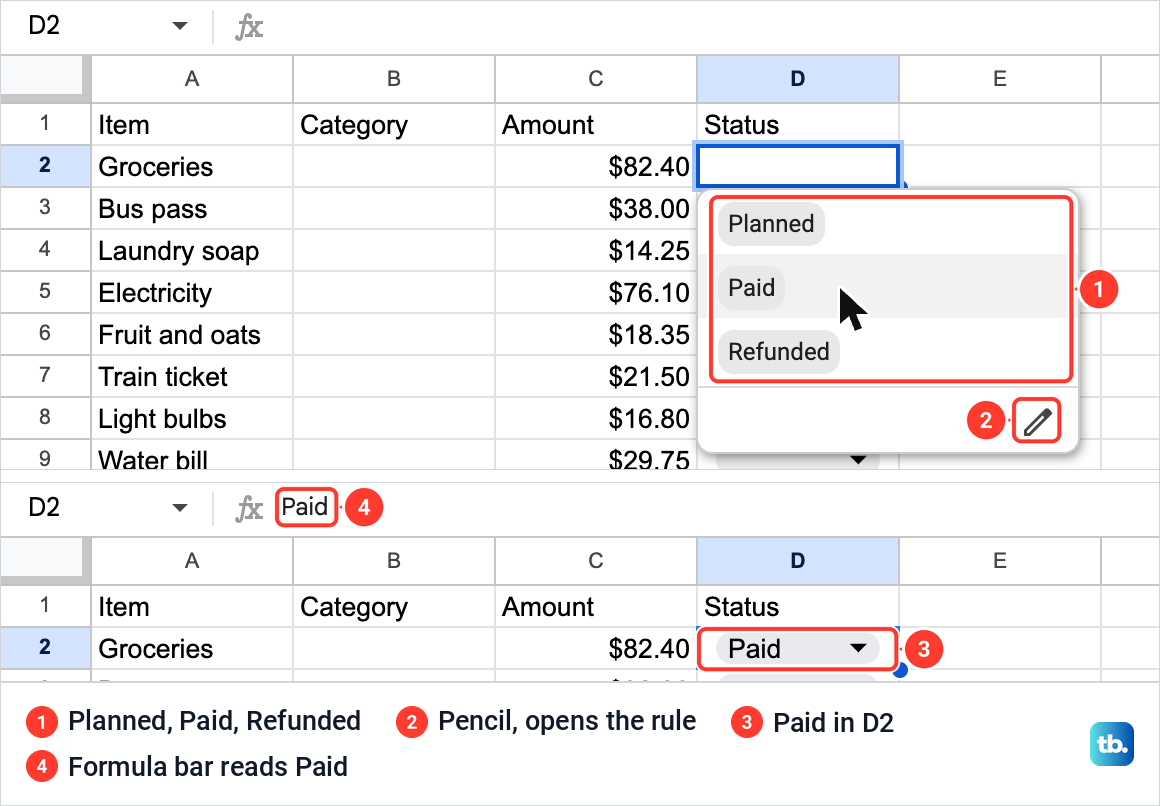Select highlighted column D header in upper sheet
The width and height of the screenshot is (1160, 806).
[x=798, y=78]
